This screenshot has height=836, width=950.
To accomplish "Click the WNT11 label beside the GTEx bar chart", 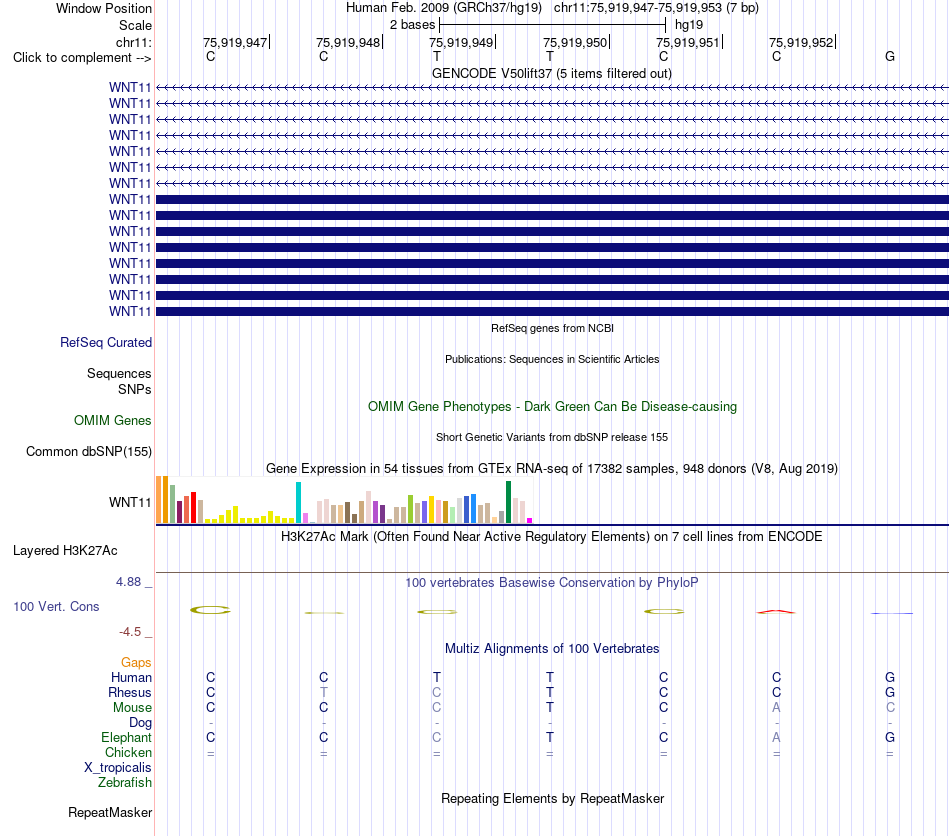I will pyautogui.click(x=130, y=502).
